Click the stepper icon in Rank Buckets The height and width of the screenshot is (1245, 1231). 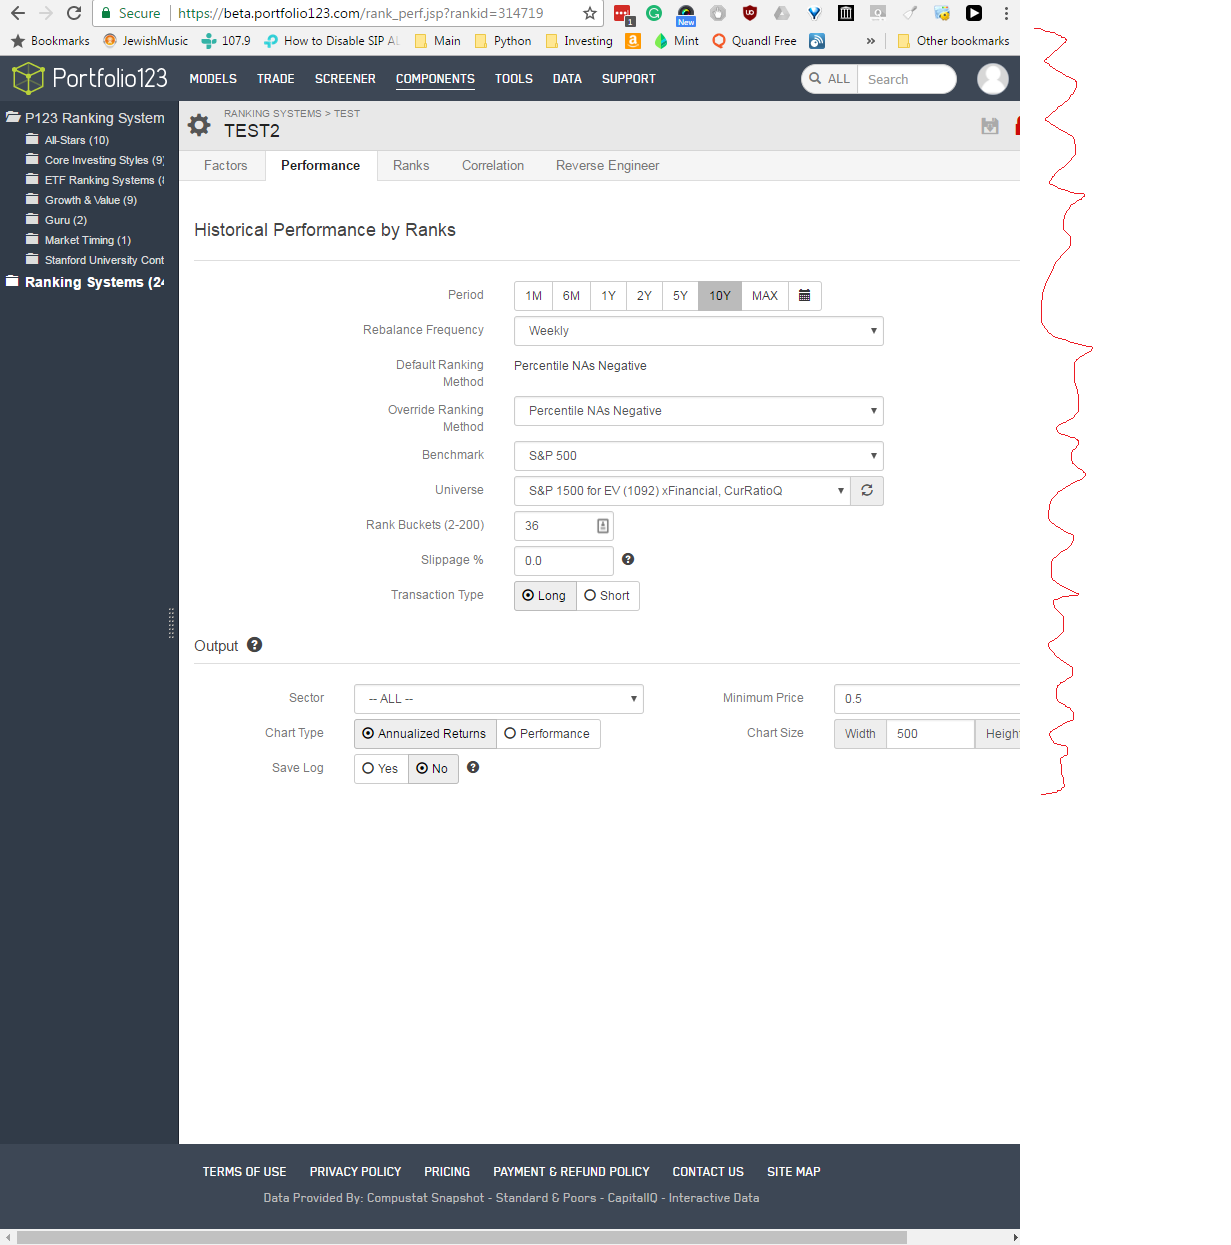(603, 526)
